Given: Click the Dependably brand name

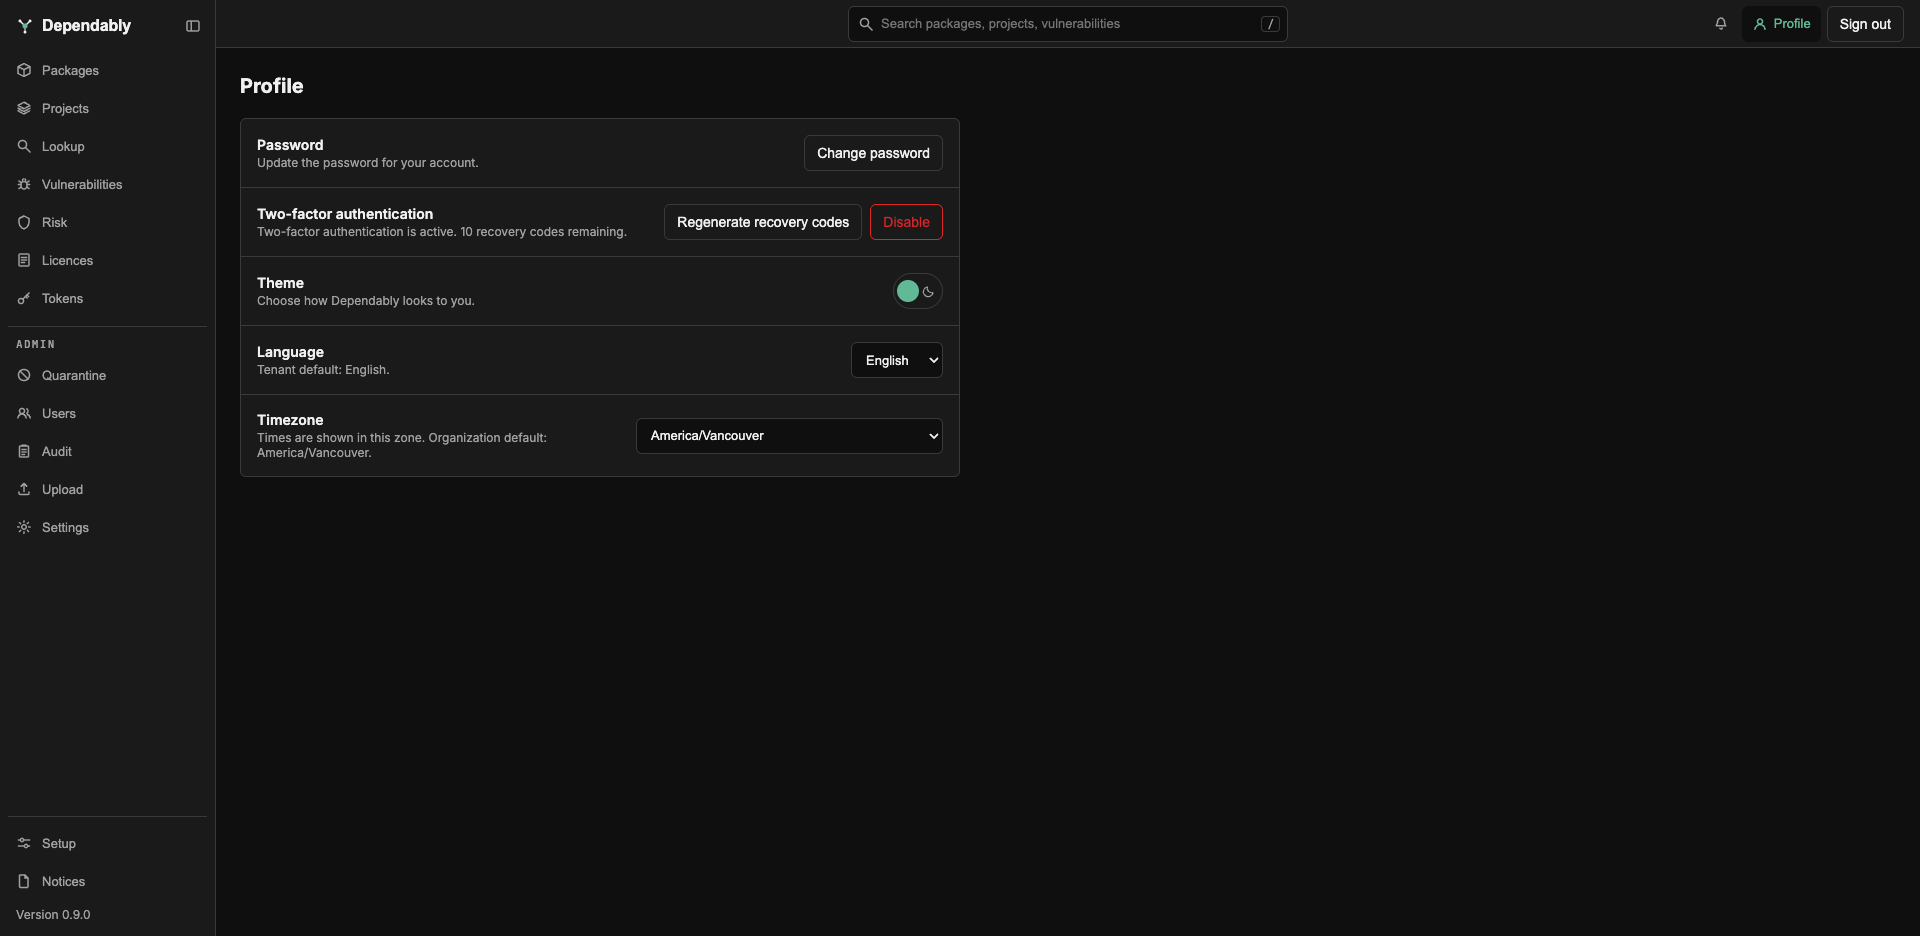Looking at the screenshot, I should [86, 26].
